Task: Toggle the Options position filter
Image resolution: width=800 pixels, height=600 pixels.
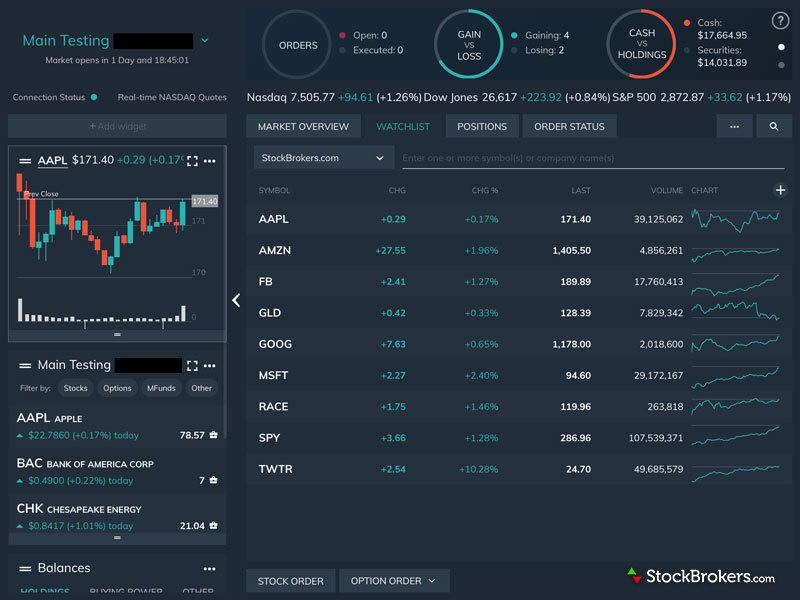Action: click(x=117, y=388)
